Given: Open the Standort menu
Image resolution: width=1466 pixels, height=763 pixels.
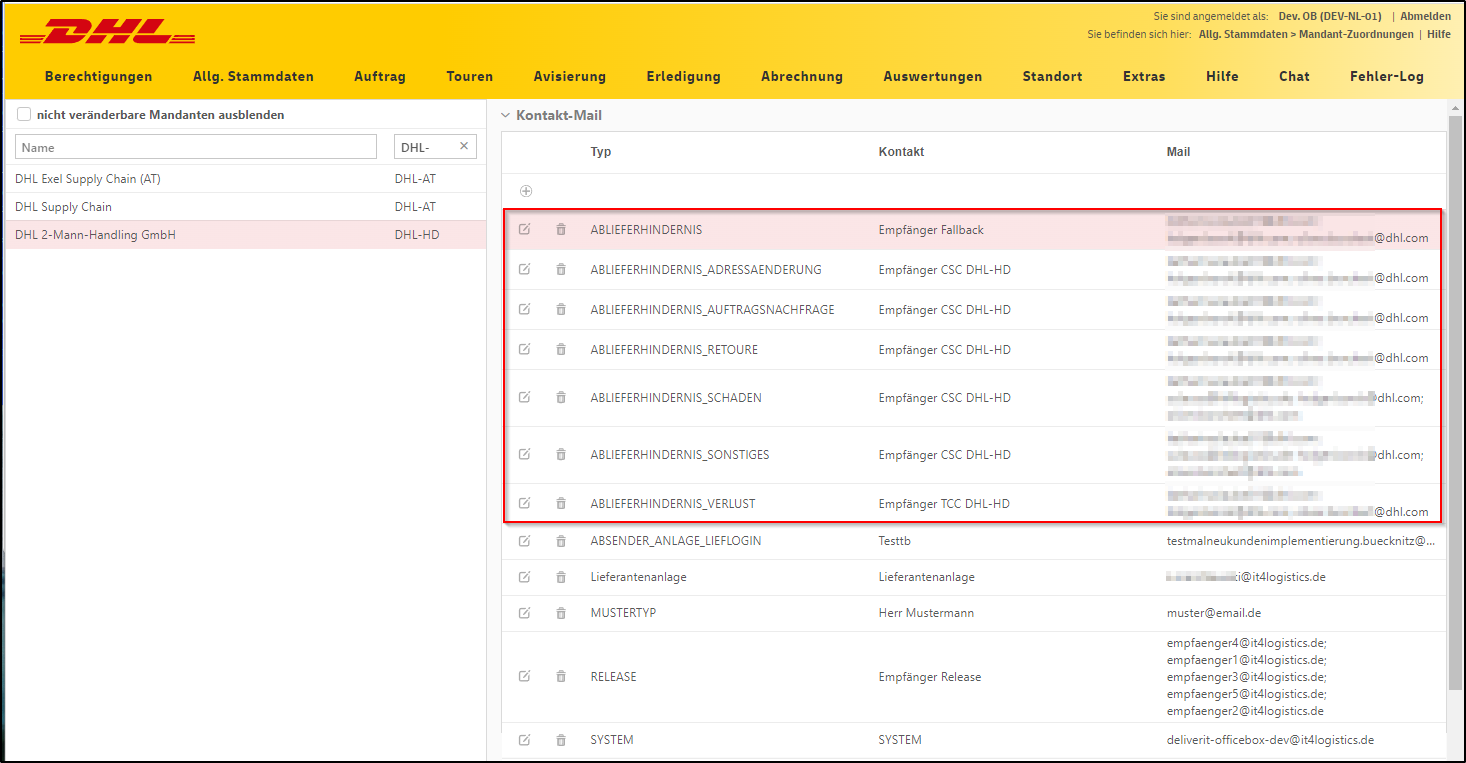Looking at the screenshot, I should pos(1052,76).
